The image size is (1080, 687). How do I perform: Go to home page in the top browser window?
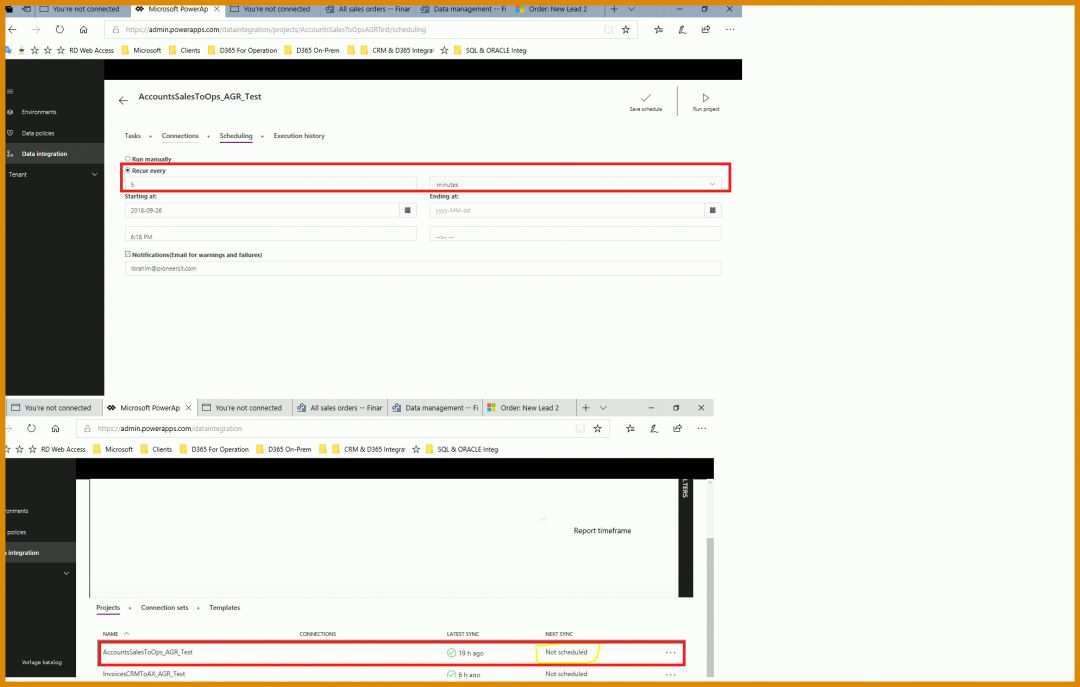point(83,30)
